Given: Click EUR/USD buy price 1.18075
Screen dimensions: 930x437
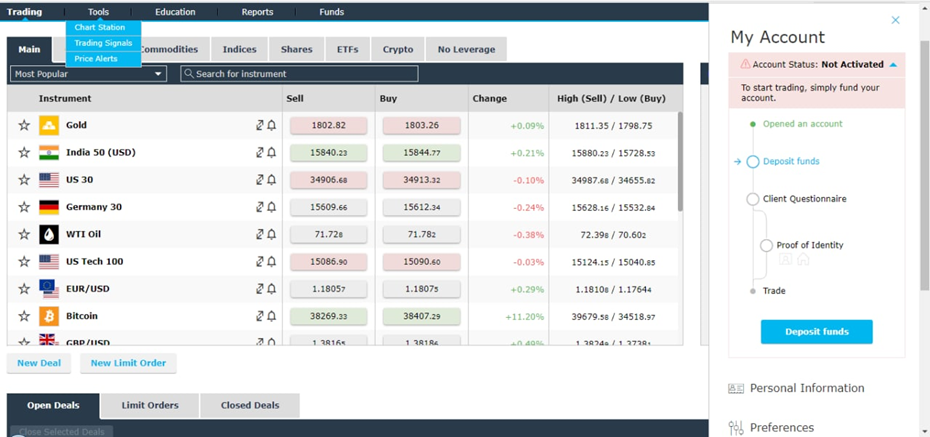Looking at the screenshot, I should (422, 289).
